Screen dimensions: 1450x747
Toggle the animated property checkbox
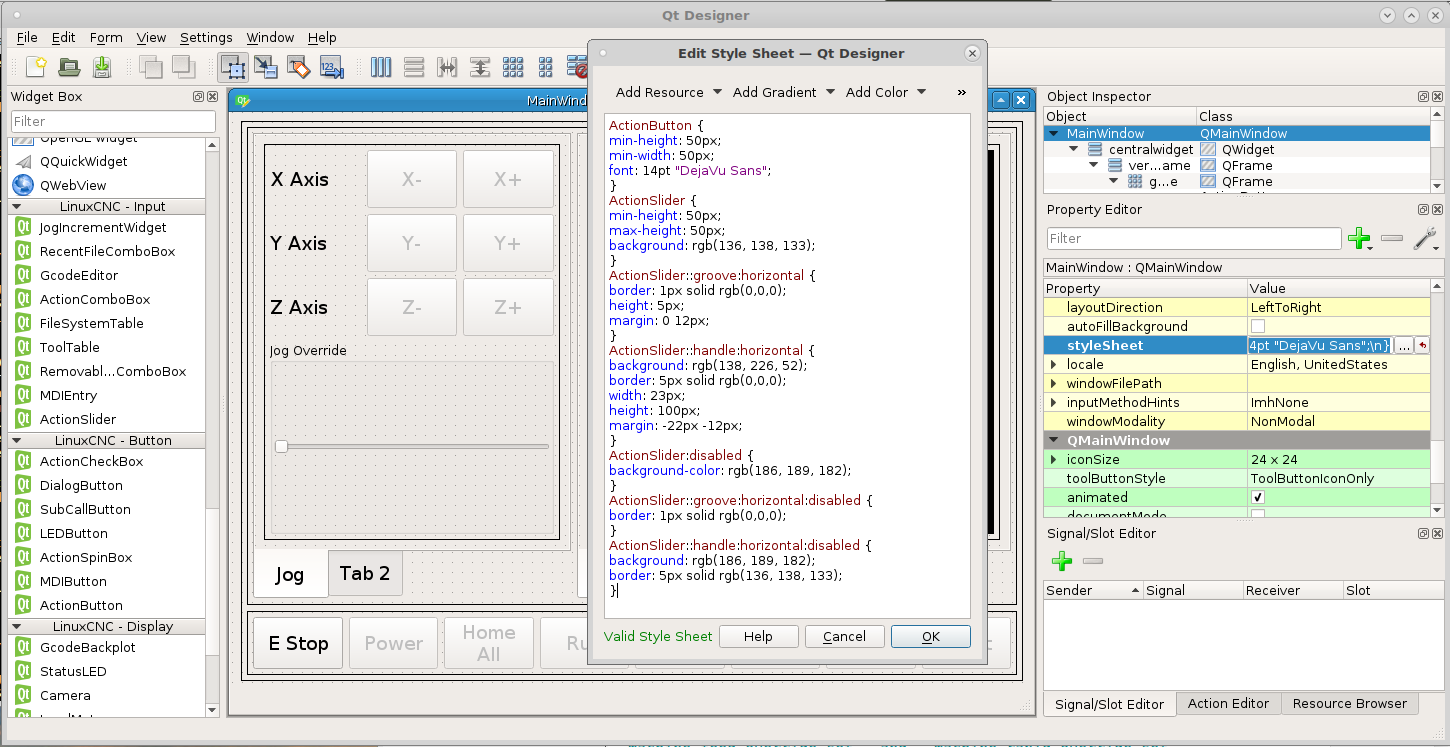point(1258,497)
